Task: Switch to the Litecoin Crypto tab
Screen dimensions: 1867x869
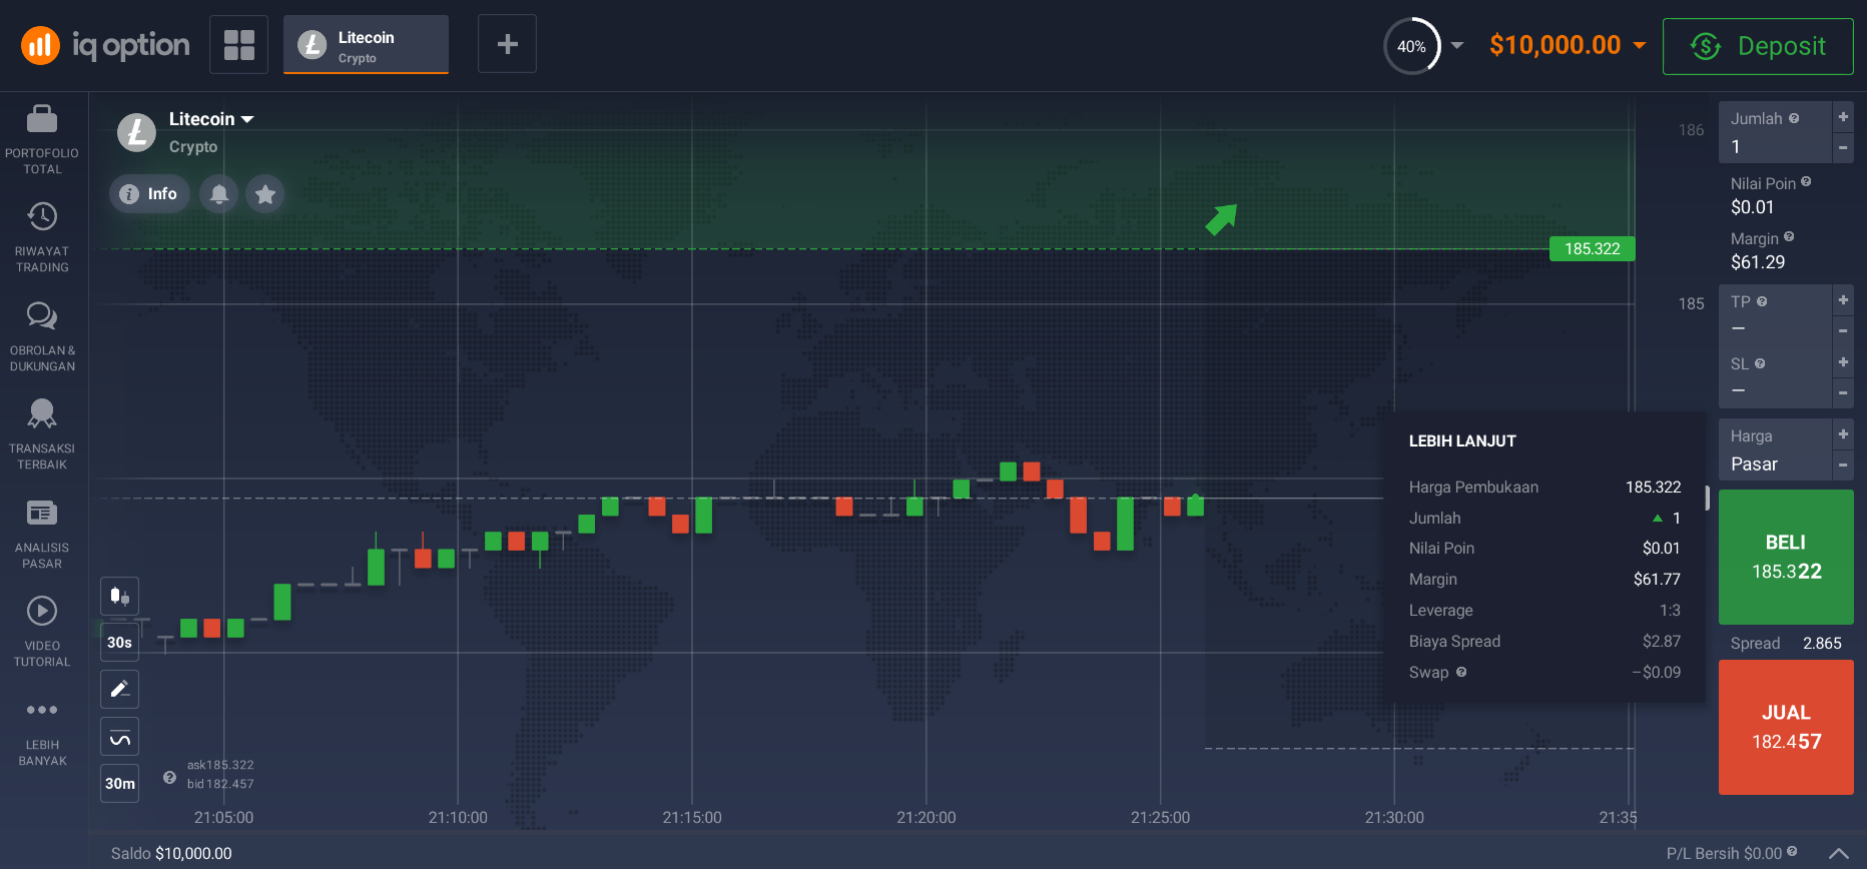Action: [x=365, y=43]
